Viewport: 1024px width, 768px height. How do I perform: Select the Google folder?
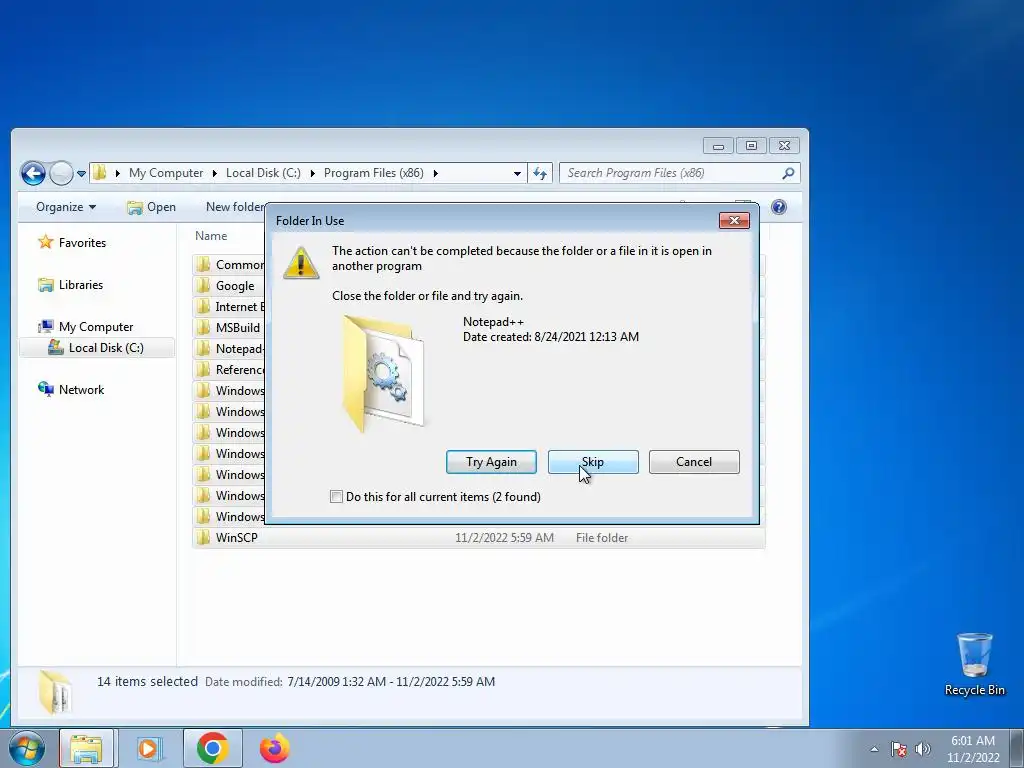[x=235, y=286]
